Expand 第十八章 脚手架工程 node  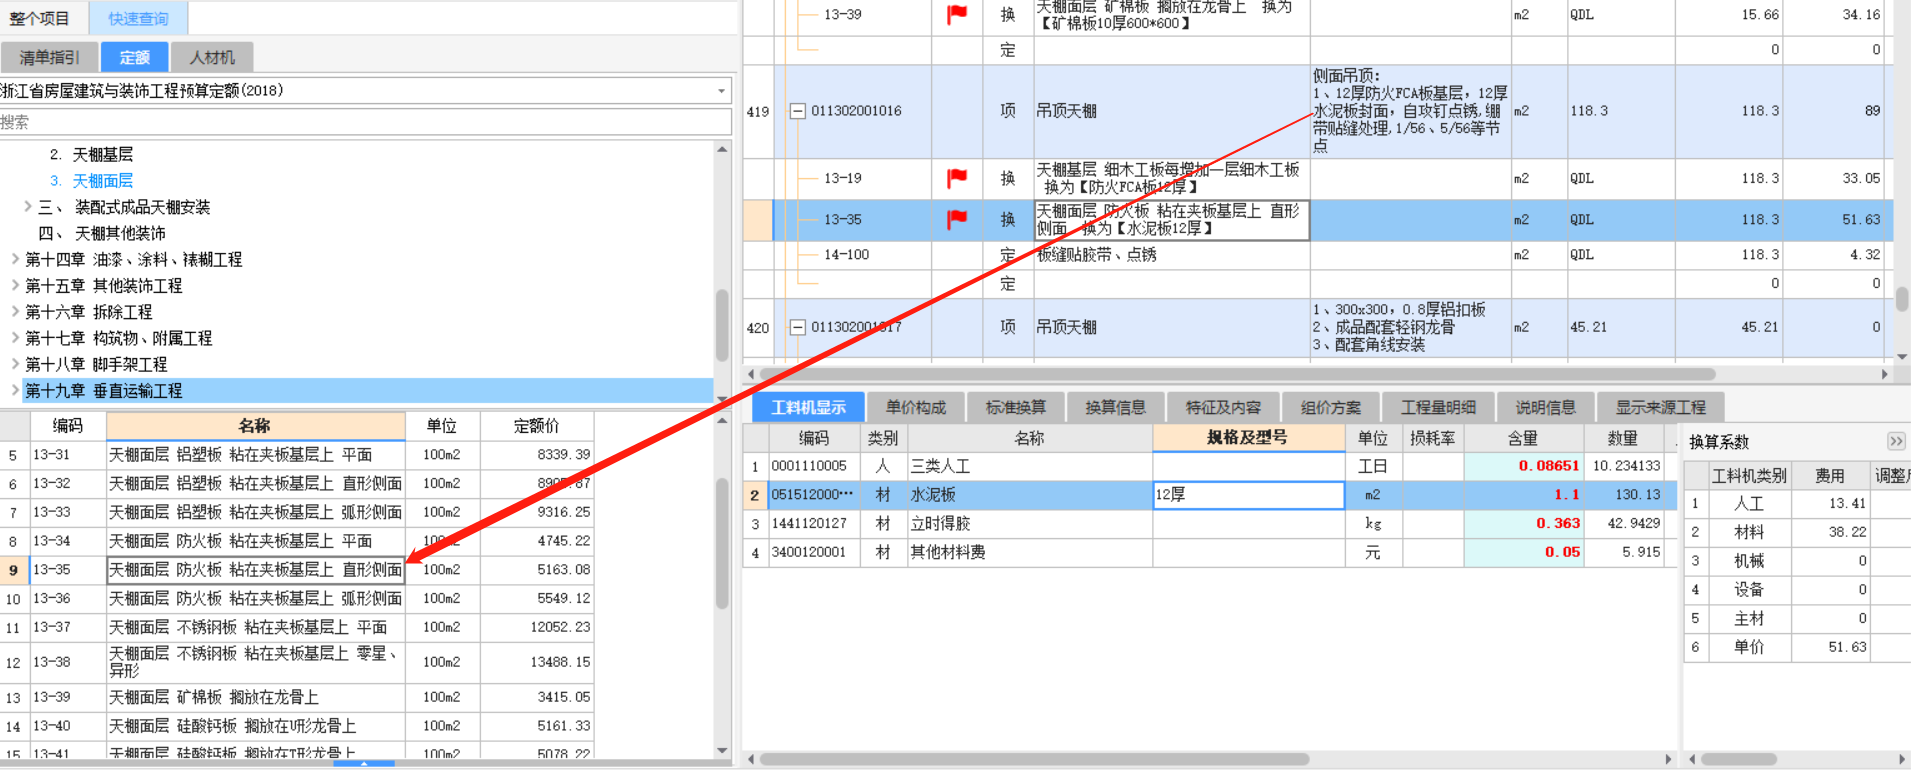[x=15, y=364]
